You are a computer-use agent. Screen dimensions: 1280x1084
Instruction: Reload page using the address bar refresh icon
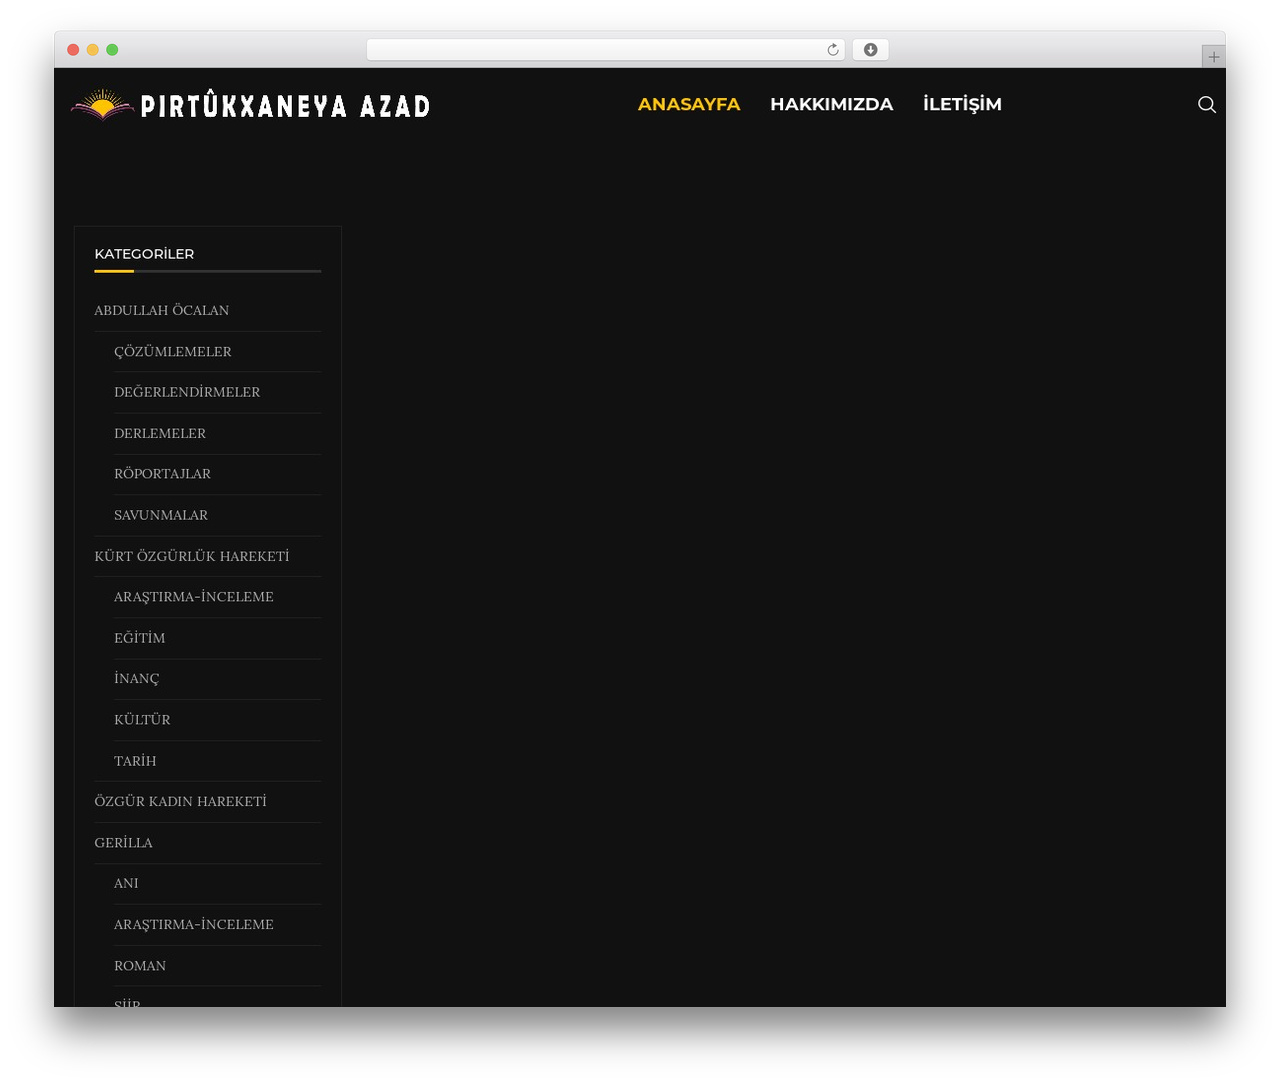coord(832,50)
